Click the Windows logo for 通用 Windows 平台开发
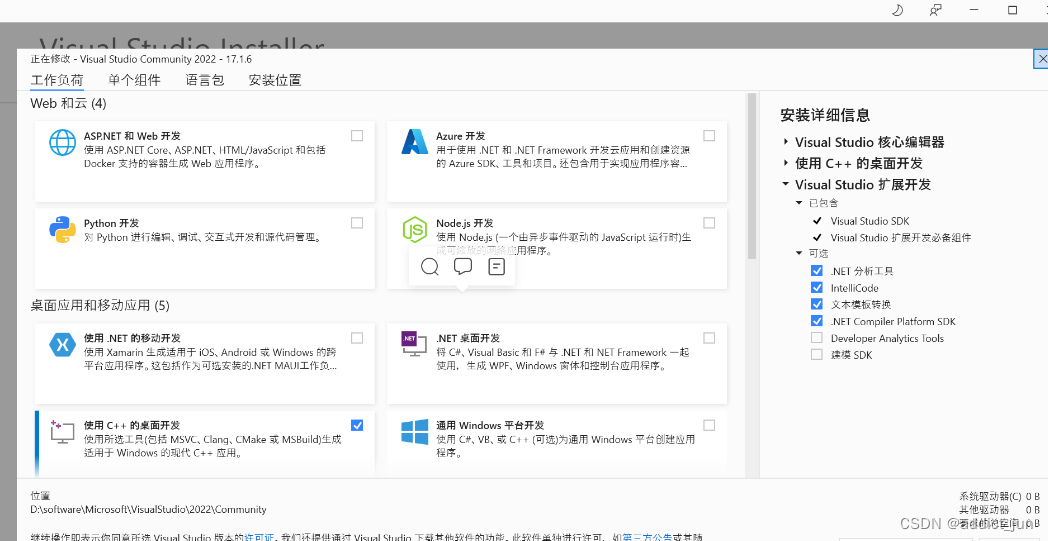Viewport: 1048px width, 541px height. tap(414, 432)
